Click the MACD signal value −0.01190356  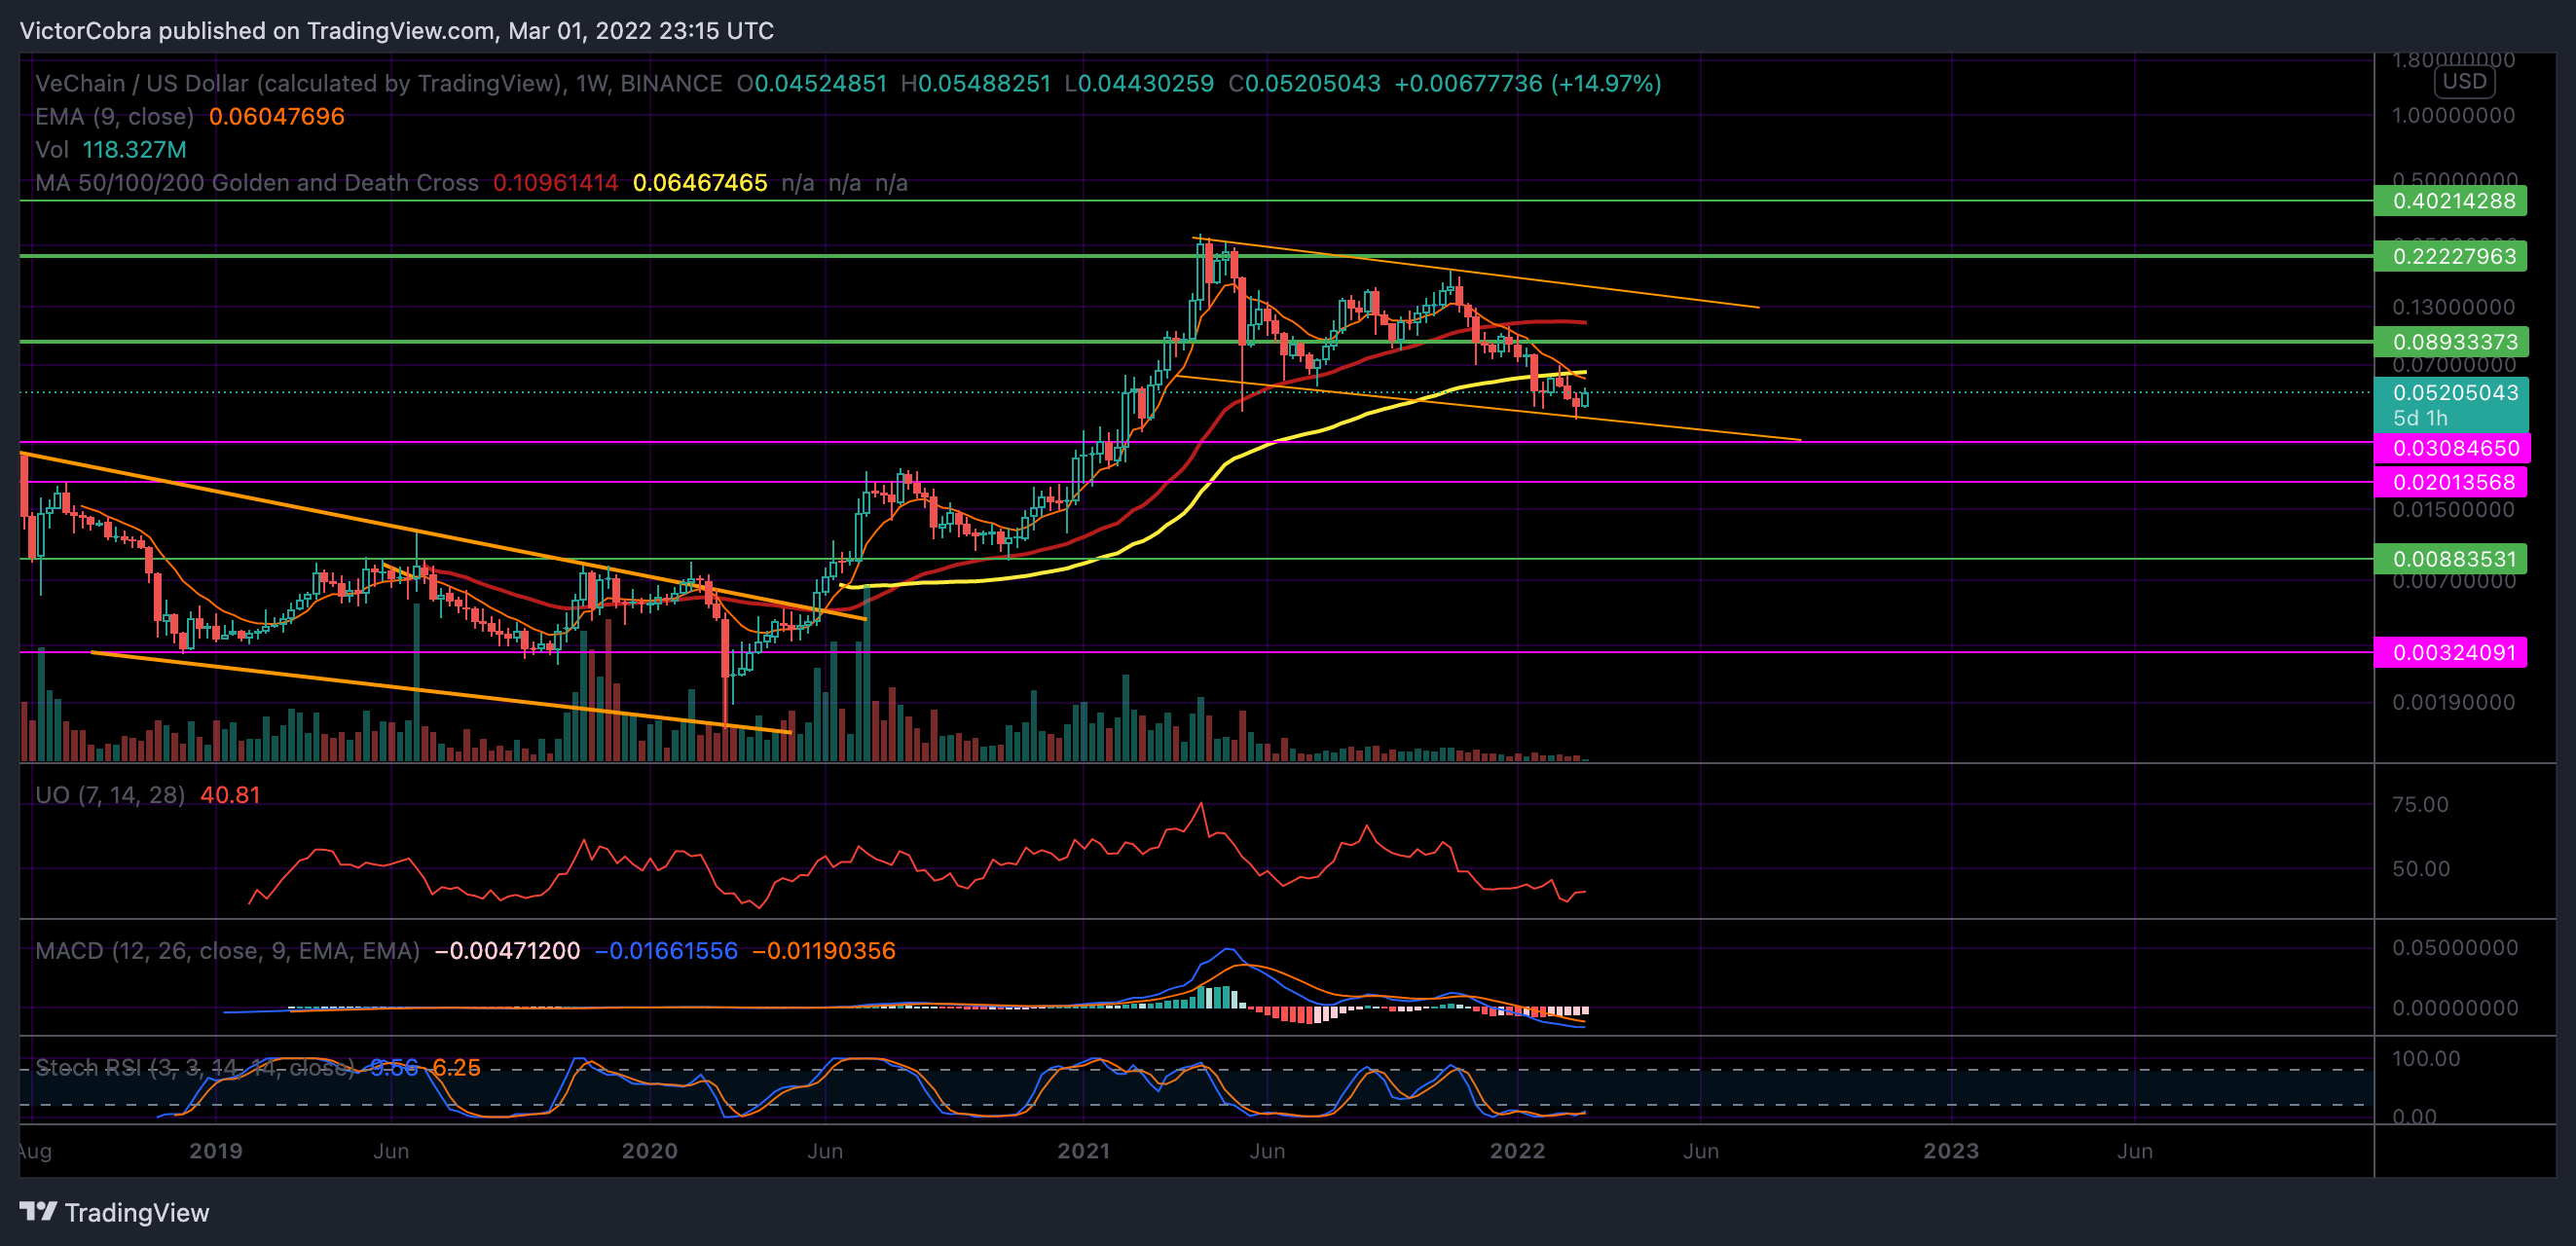tap(823, 950)
